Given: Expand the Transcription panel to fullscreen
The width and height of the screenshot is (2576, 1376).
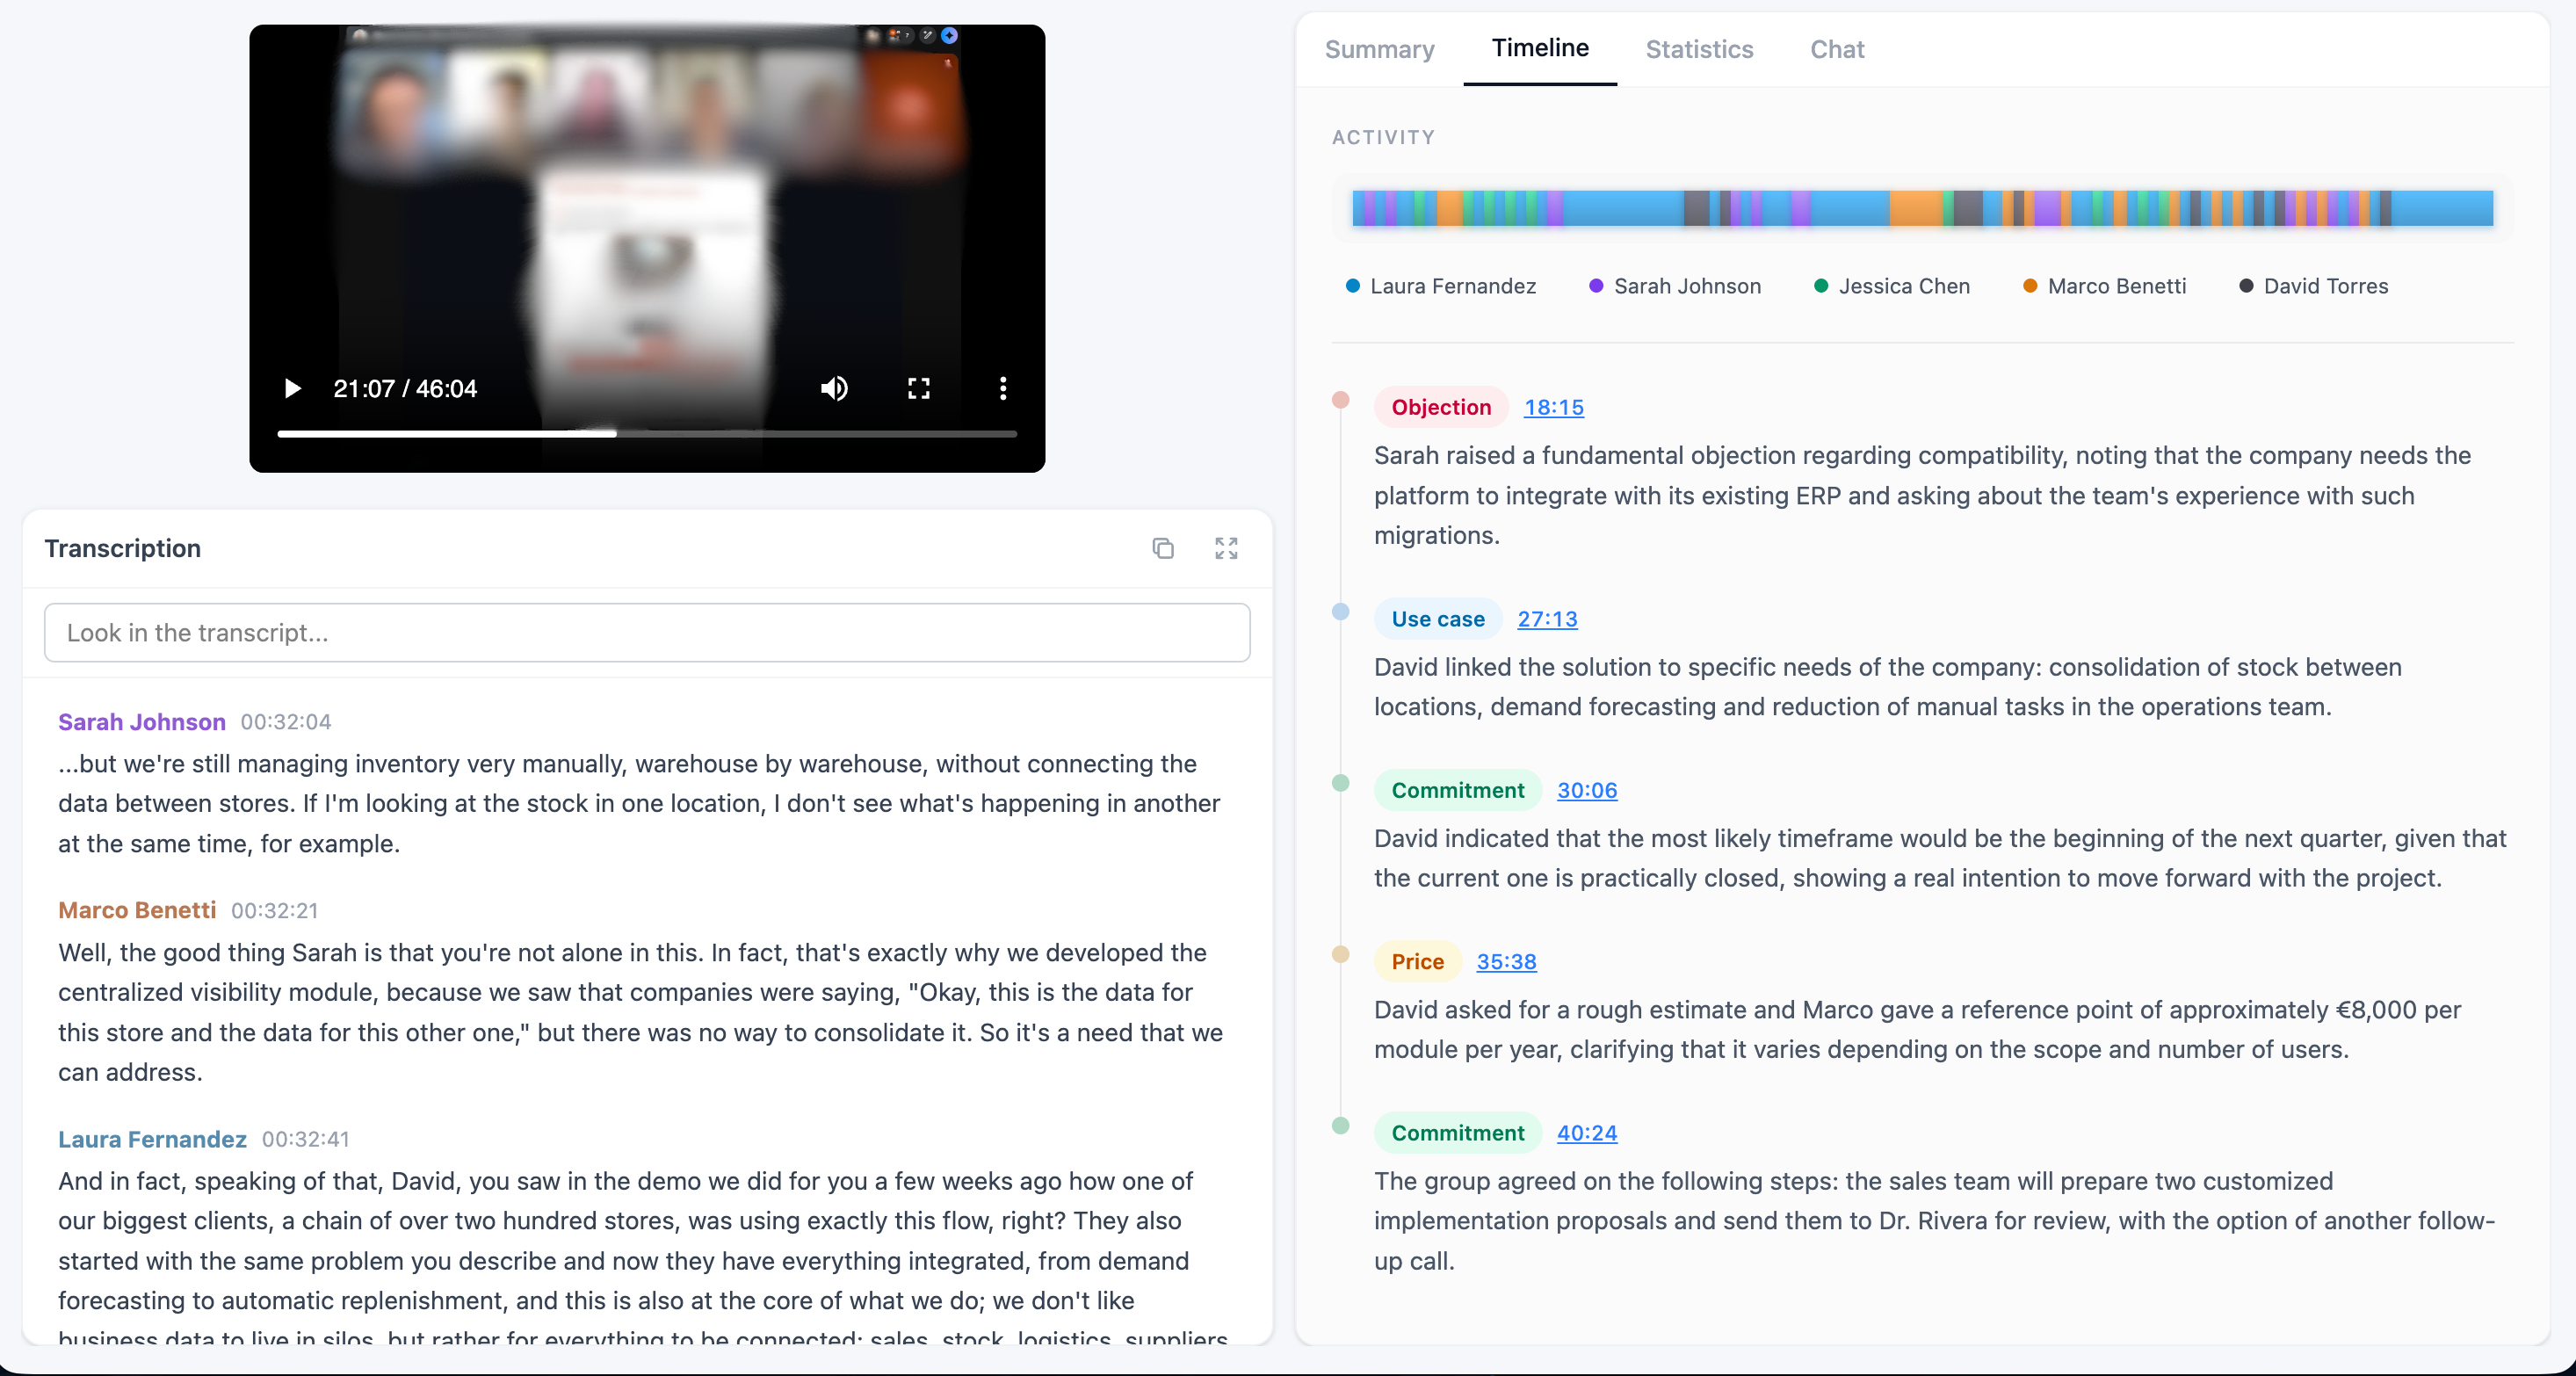Looking at the screenshot, I should [x=1226, y=548].
